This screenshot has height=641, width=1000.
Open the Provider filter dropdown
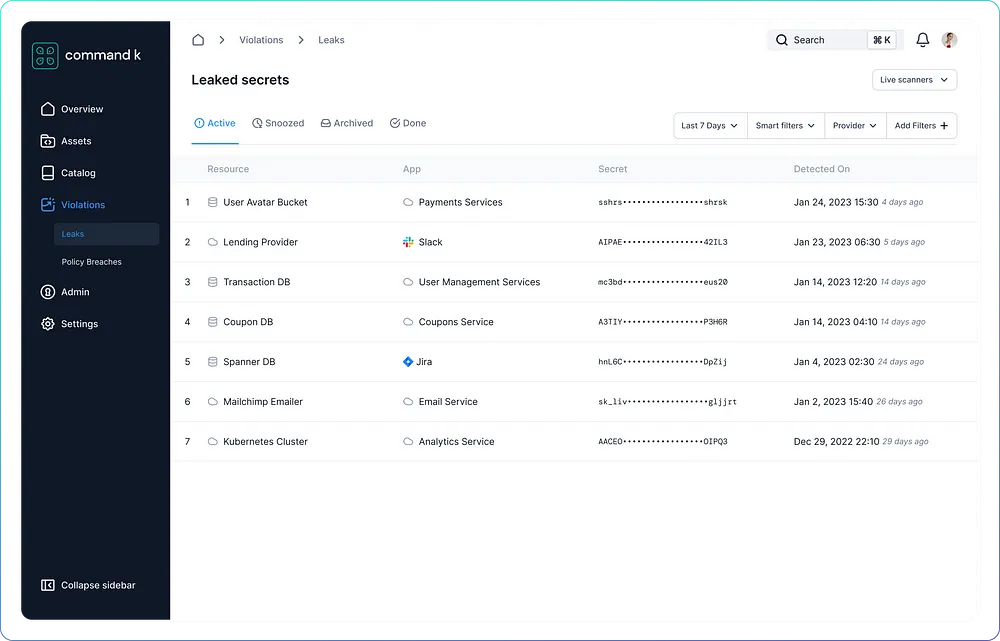[x=855, y=126]
